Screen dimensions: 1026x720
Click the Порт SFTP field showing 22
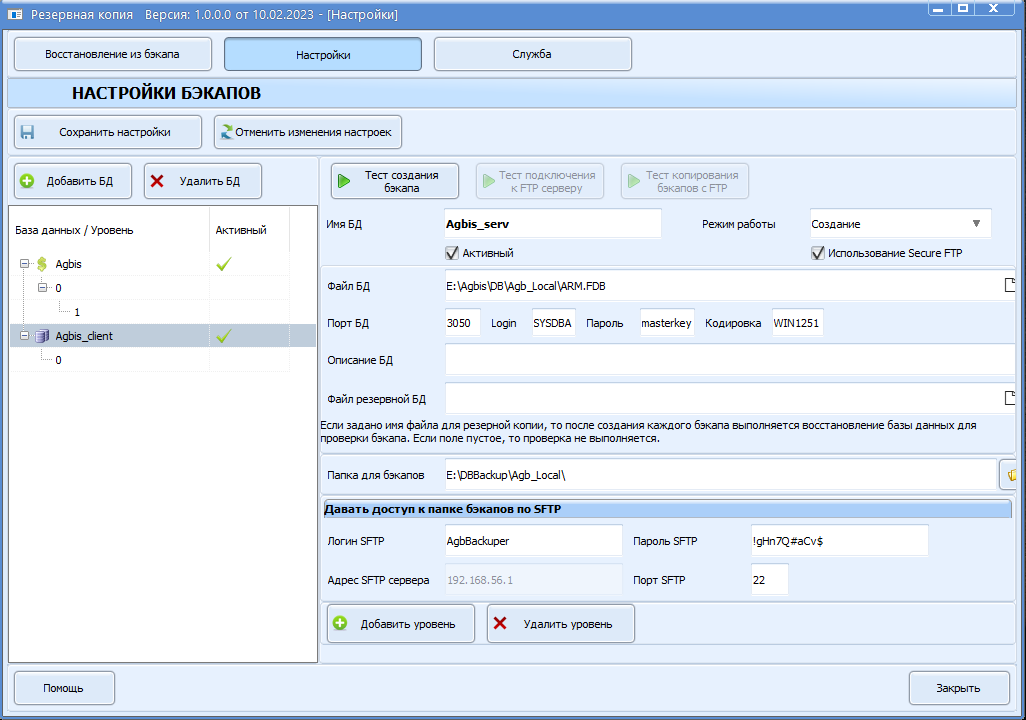coord(770,580)
